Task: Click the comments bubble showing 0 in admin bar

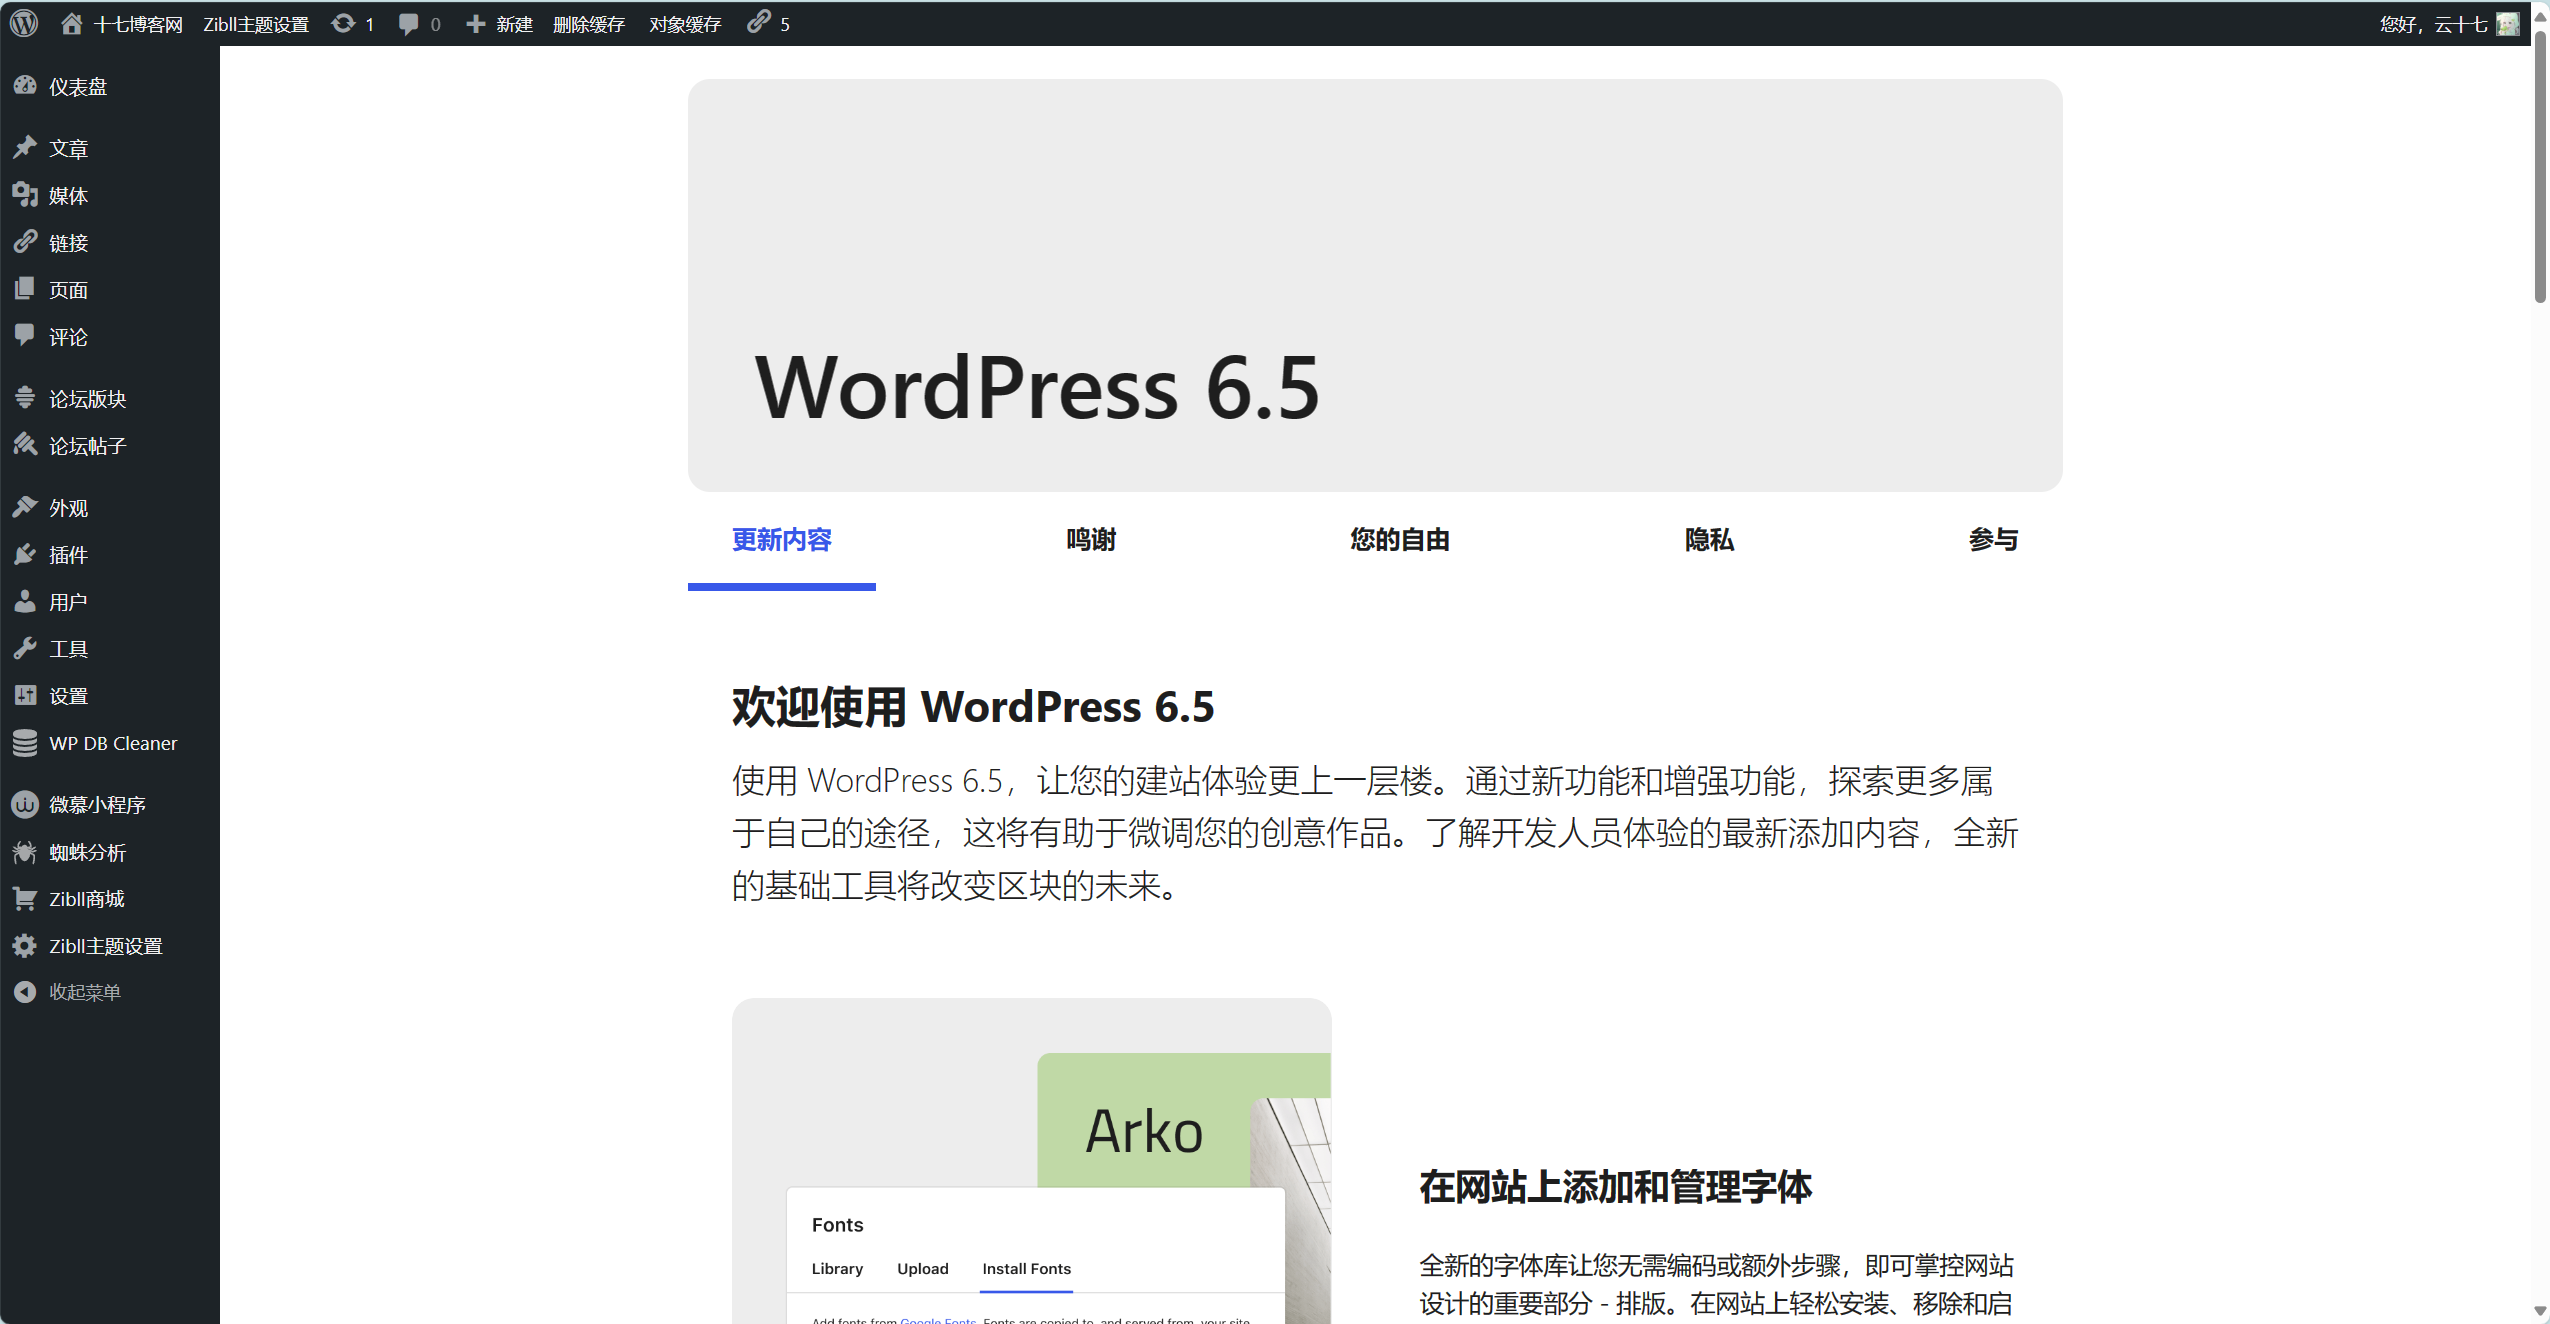Action: coord(410,22)
